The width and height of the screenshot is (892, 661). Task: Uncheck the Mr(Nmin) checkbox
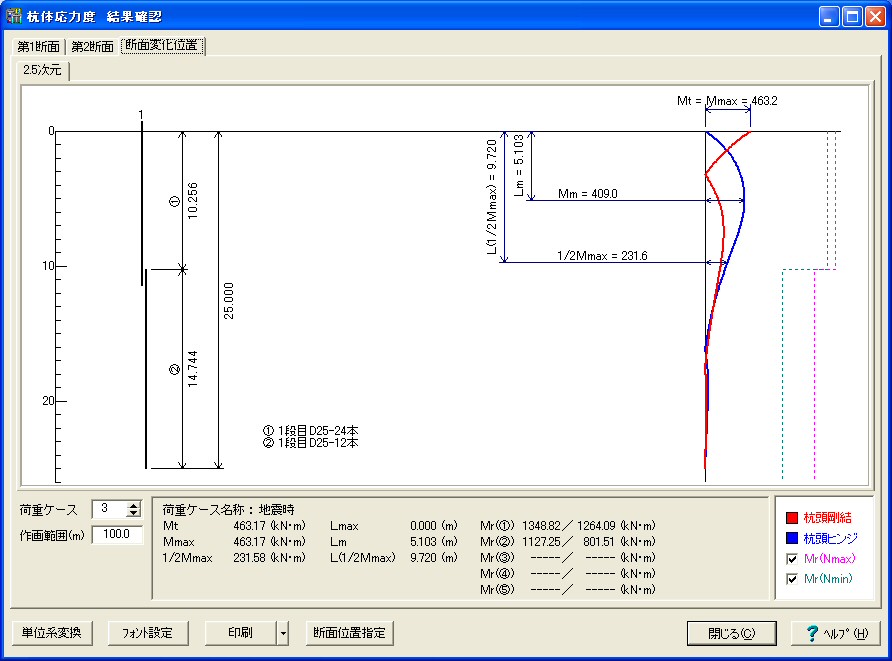(792, 579)
